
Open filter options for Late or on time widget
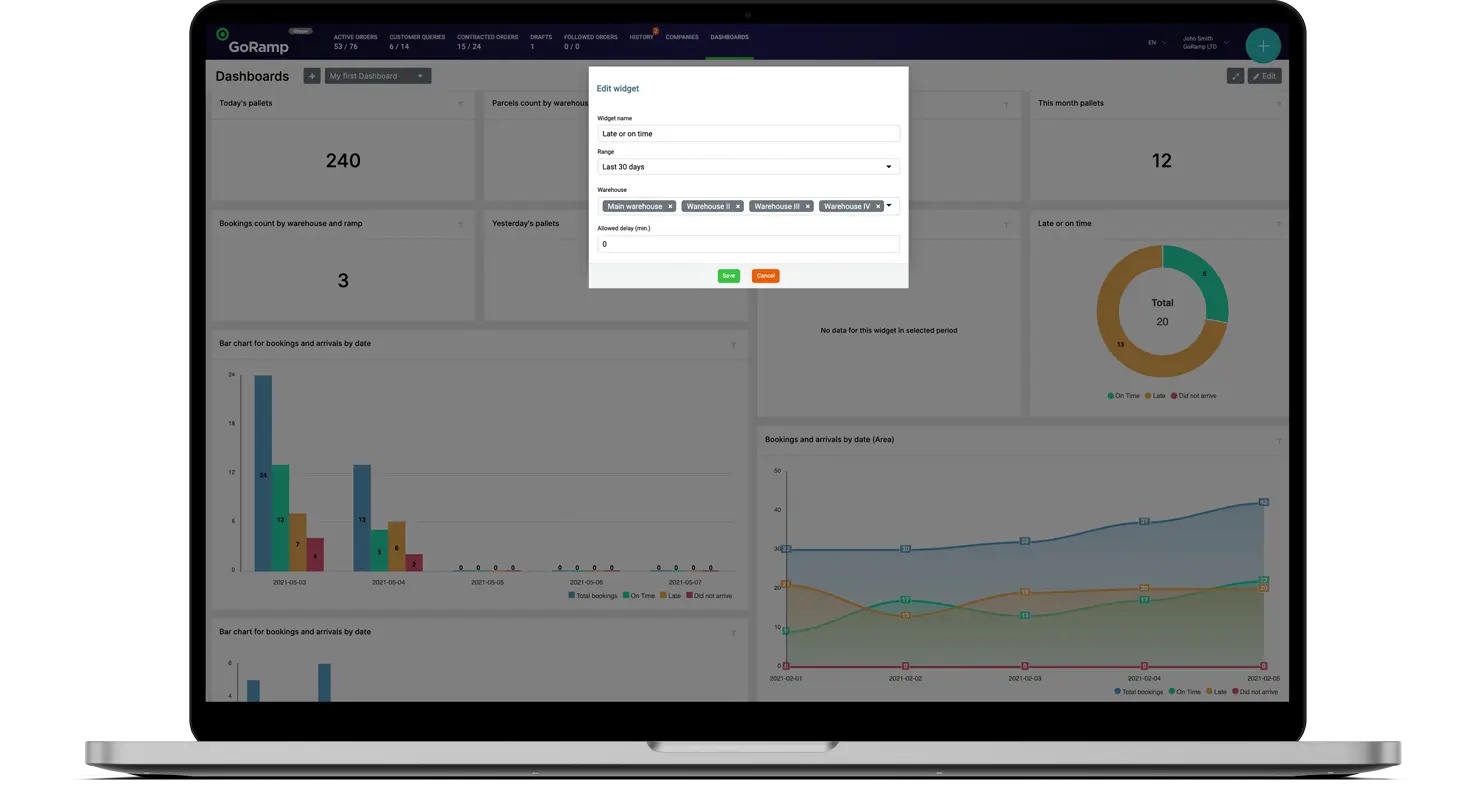pyautogui.click(x=1279, y=223)
